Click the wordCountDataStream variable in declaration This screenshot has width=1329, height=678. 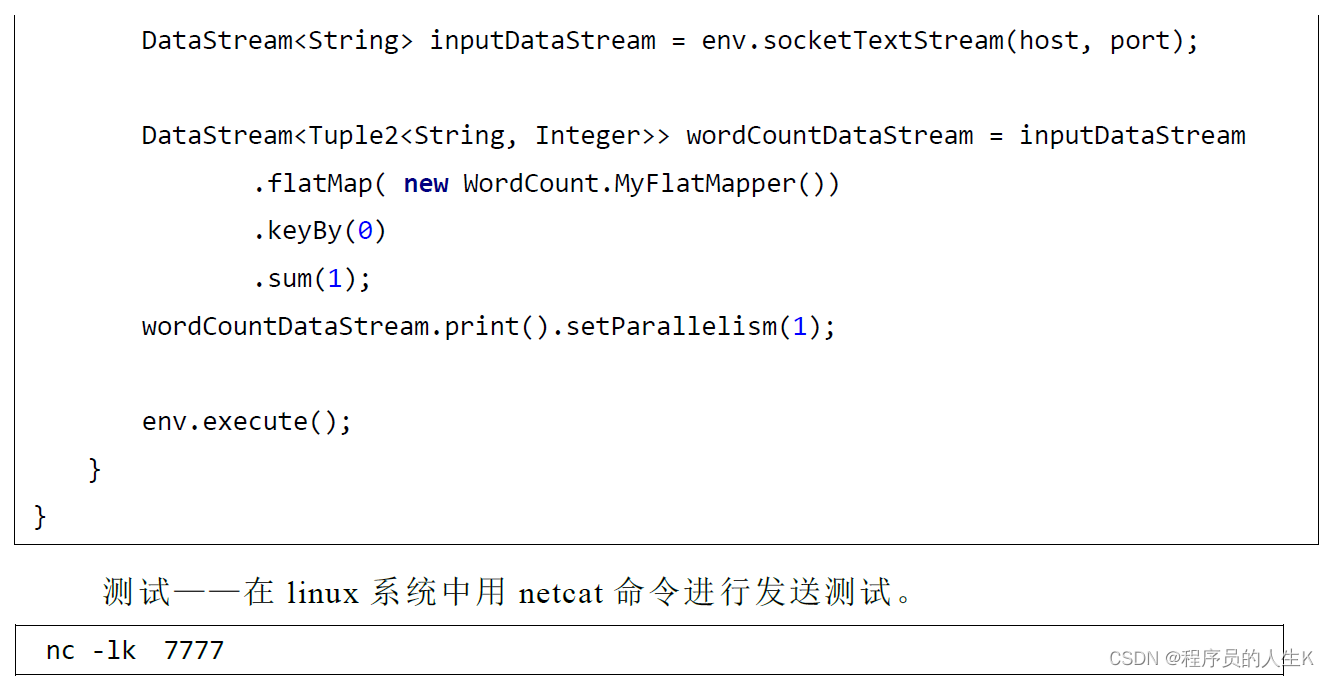coord(829,136)
